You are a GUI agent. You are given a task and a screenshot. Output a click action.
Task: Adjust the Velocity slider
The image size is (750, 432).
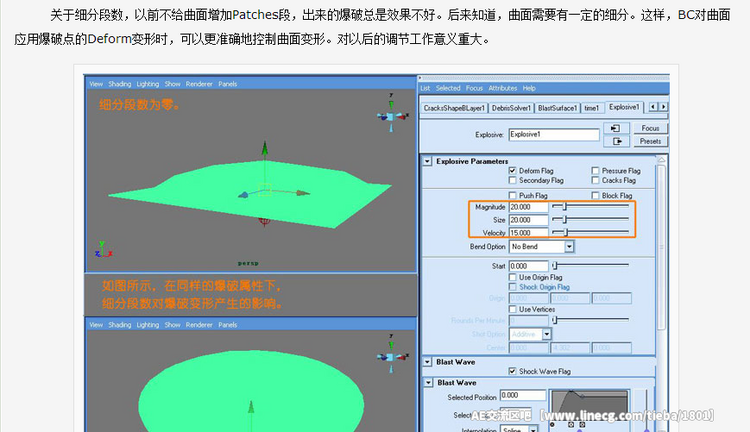(590, 233)
